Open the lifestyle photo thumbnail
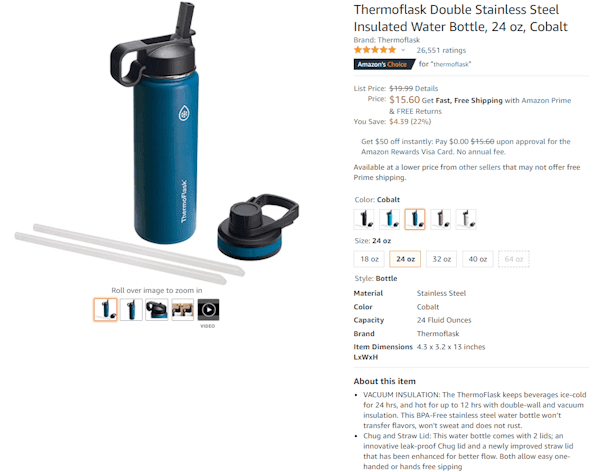 (182, 309)
